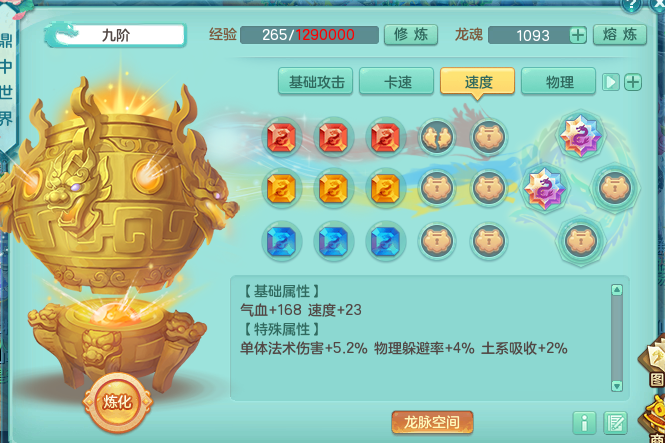Show more scheme tabs with arrow button
This screenshot has height=443, width=665.
click(x=610, y=82)
